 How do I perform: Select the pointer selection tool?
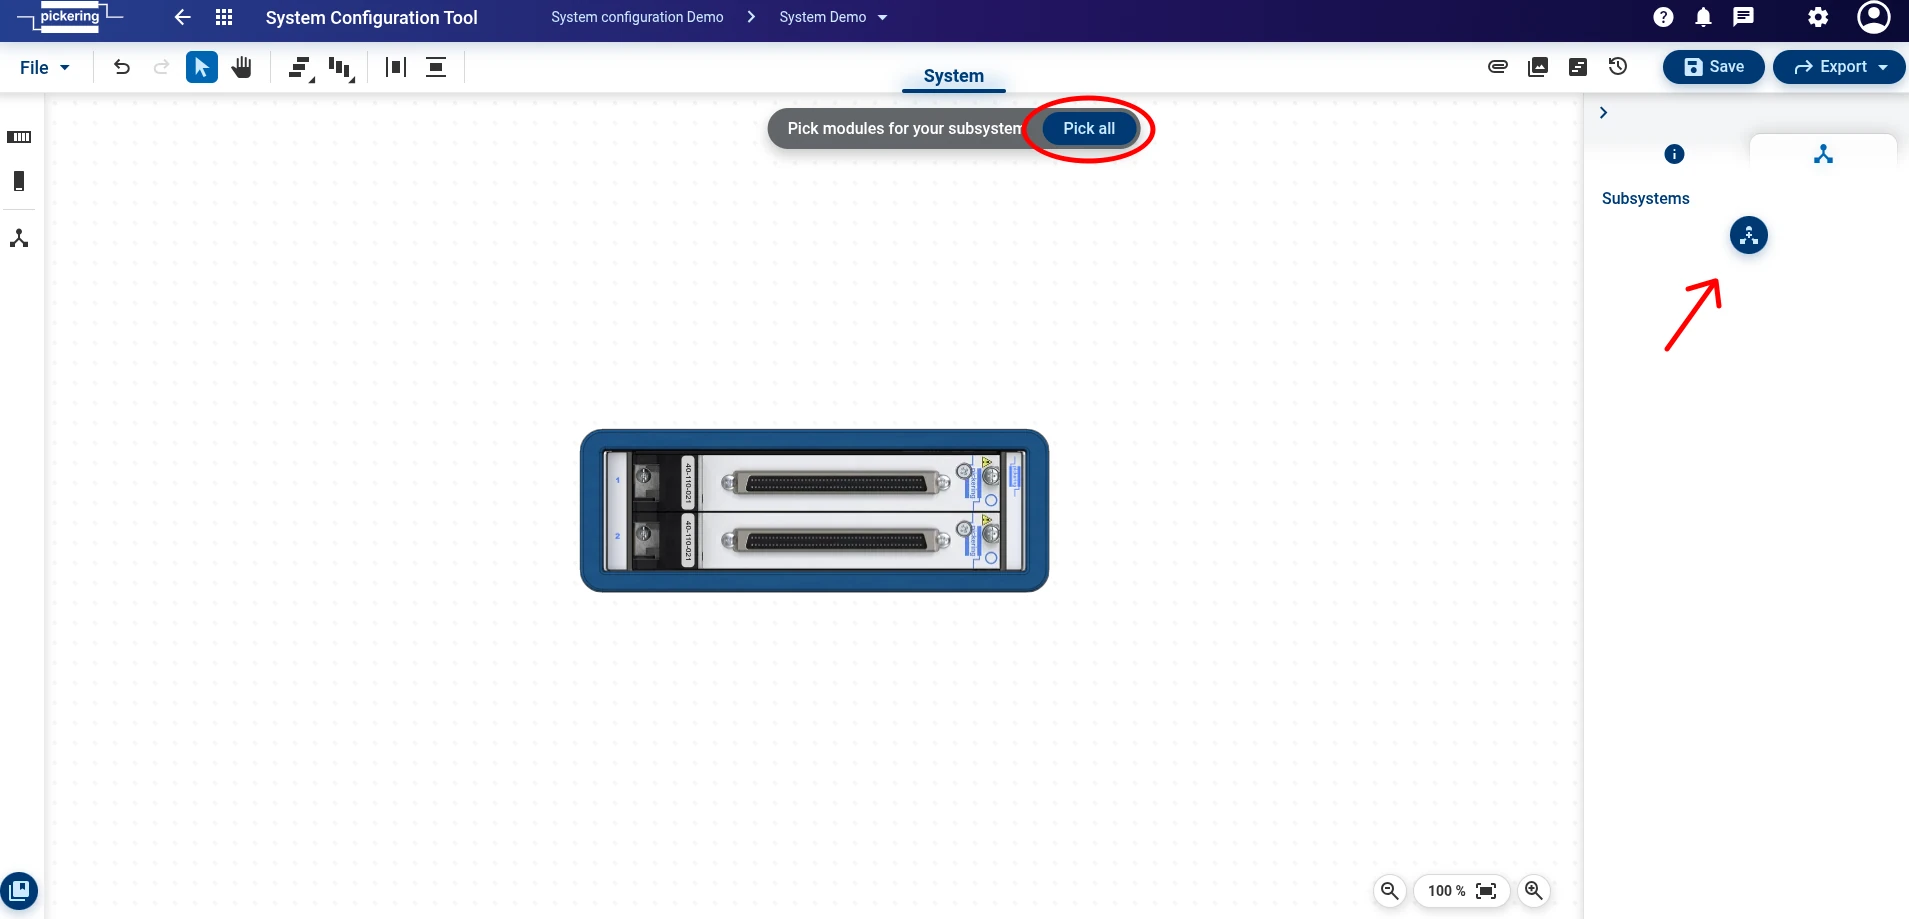202,67
